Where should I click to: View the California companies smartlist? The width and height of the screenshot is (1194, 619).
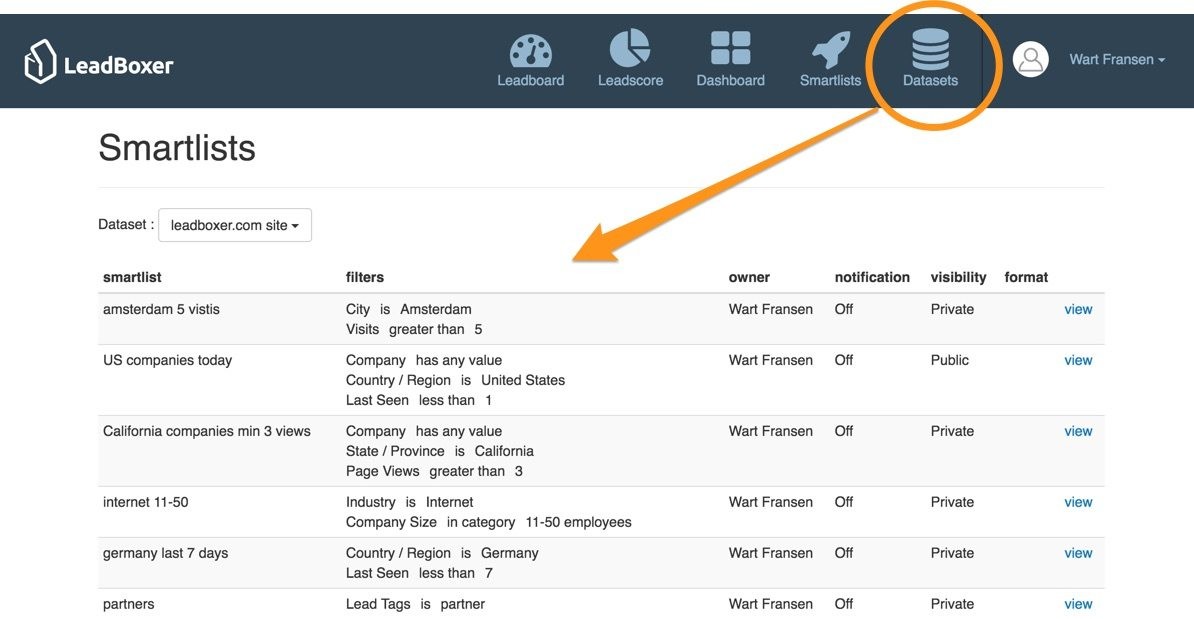point(1078,432)
